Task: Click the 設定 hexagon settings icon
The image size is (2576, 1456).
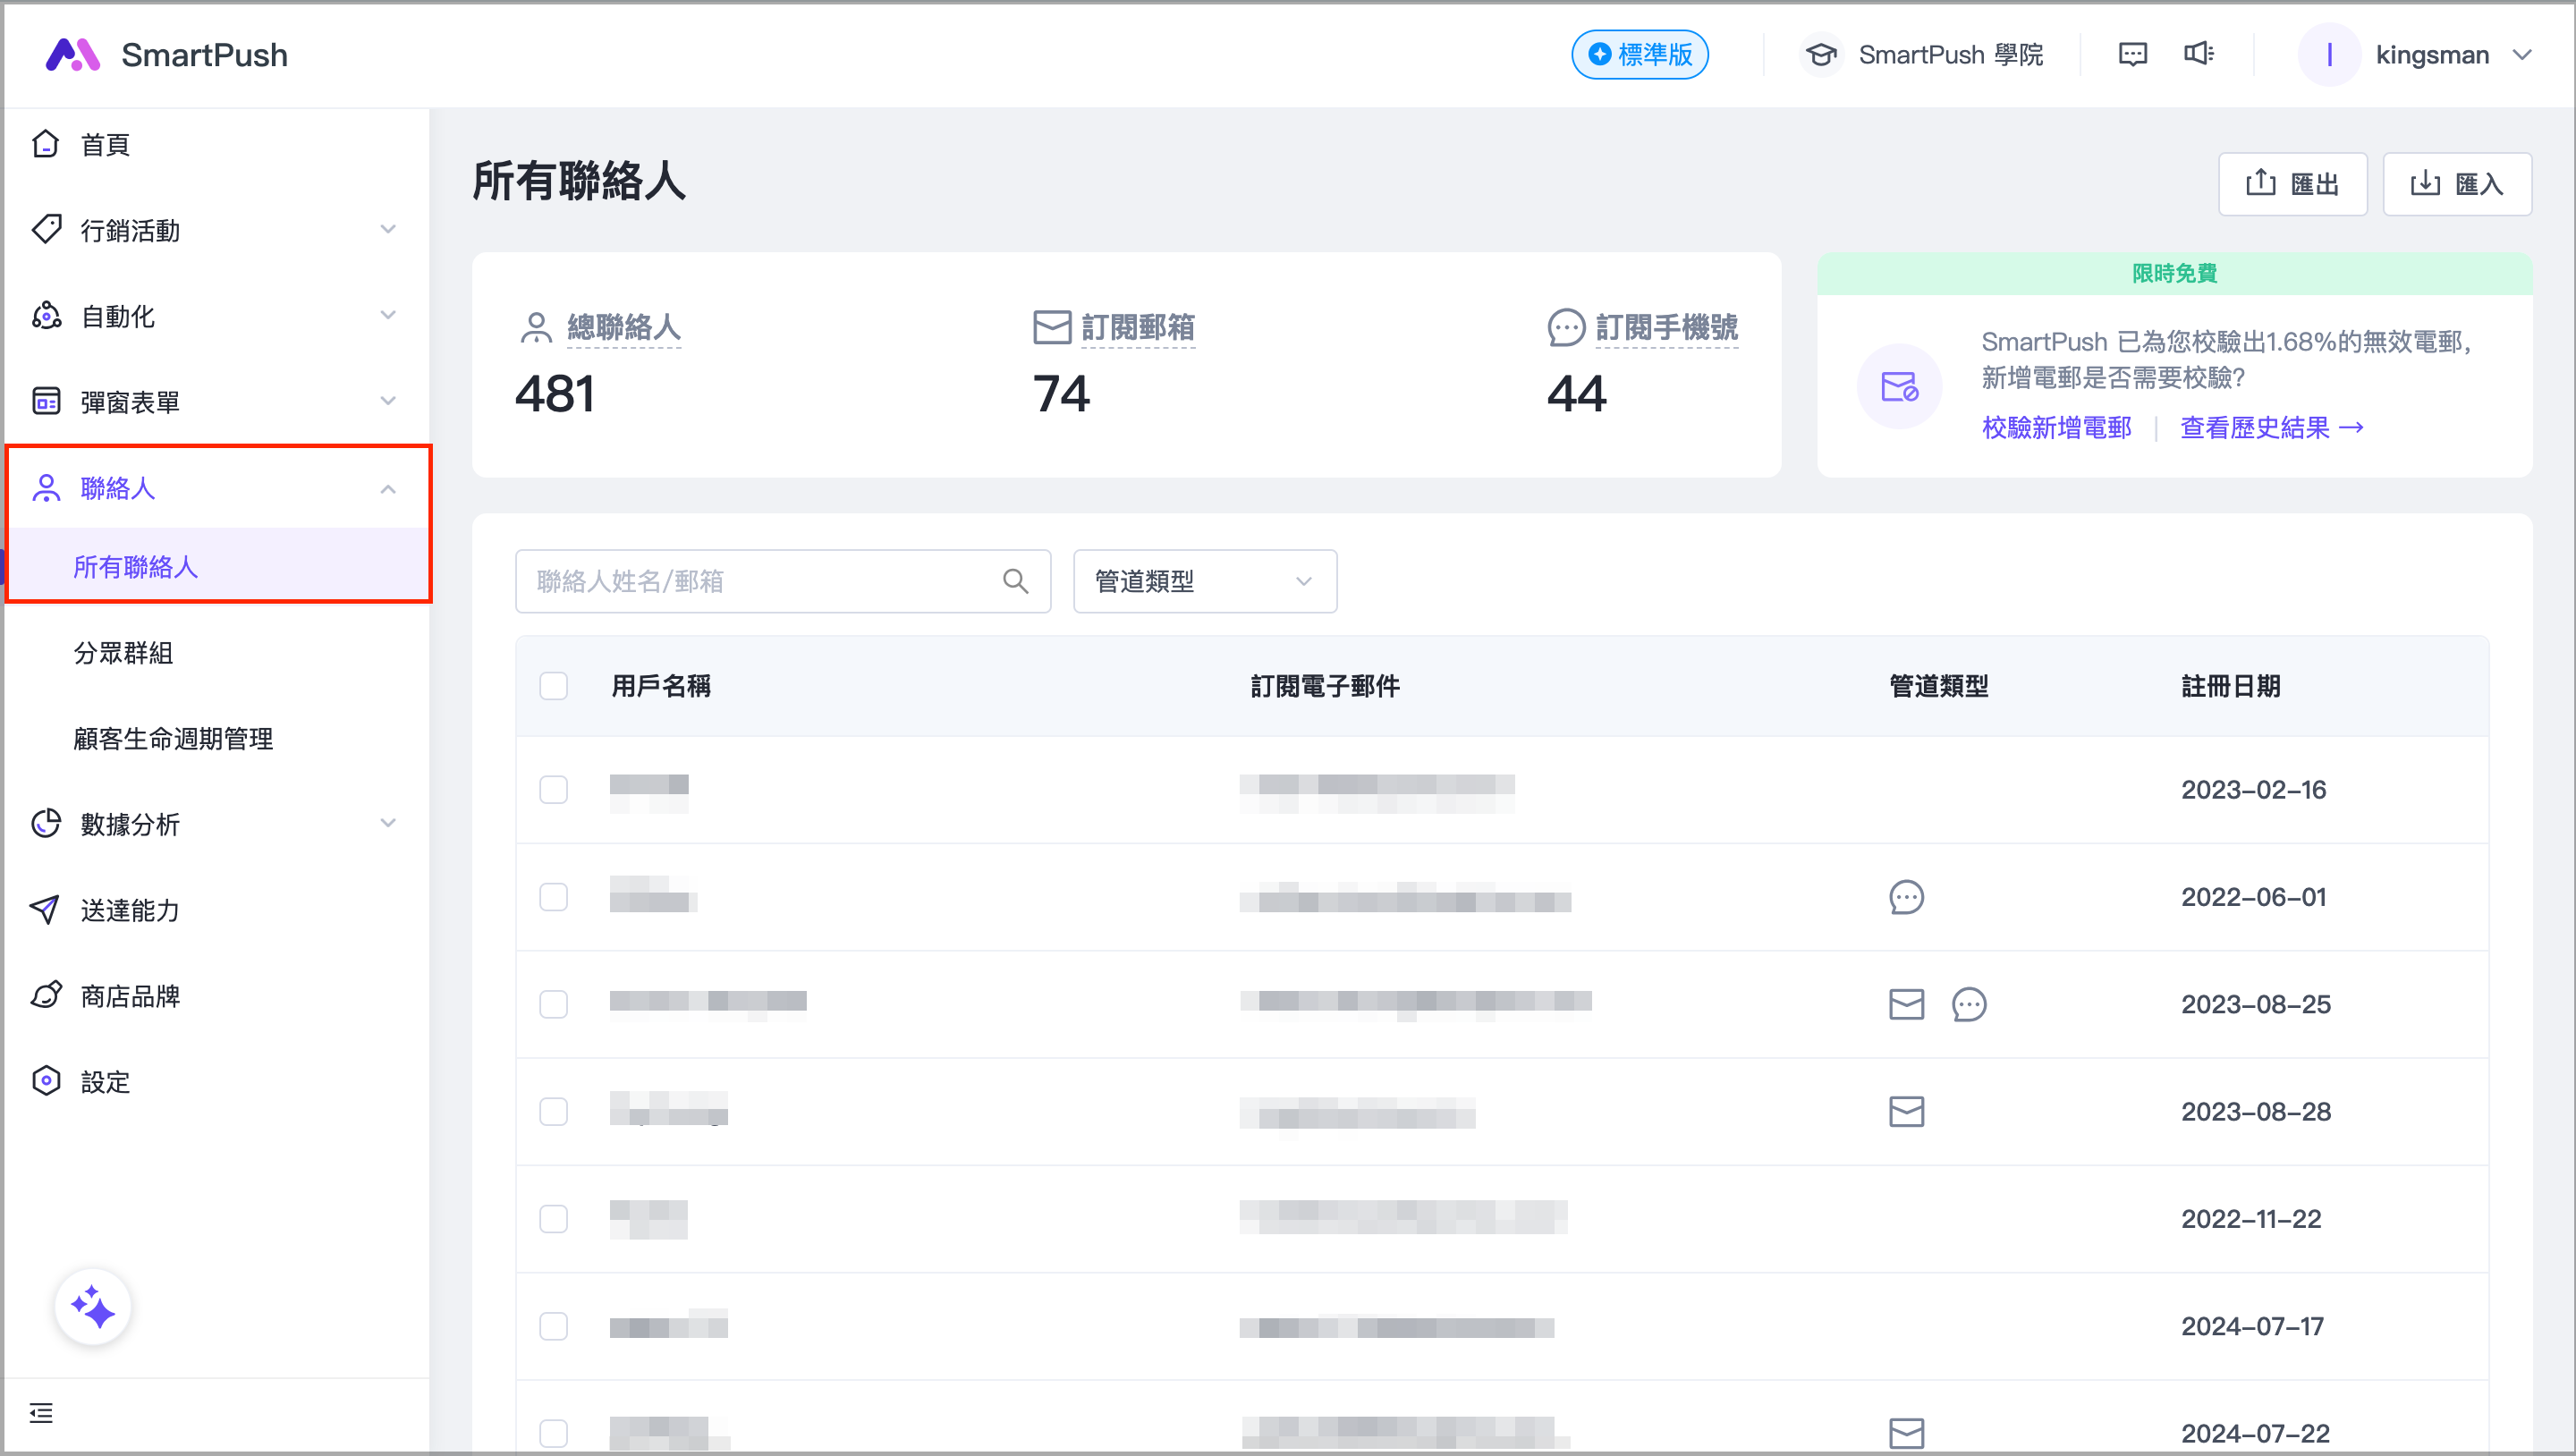Action: pos(46,1082)
